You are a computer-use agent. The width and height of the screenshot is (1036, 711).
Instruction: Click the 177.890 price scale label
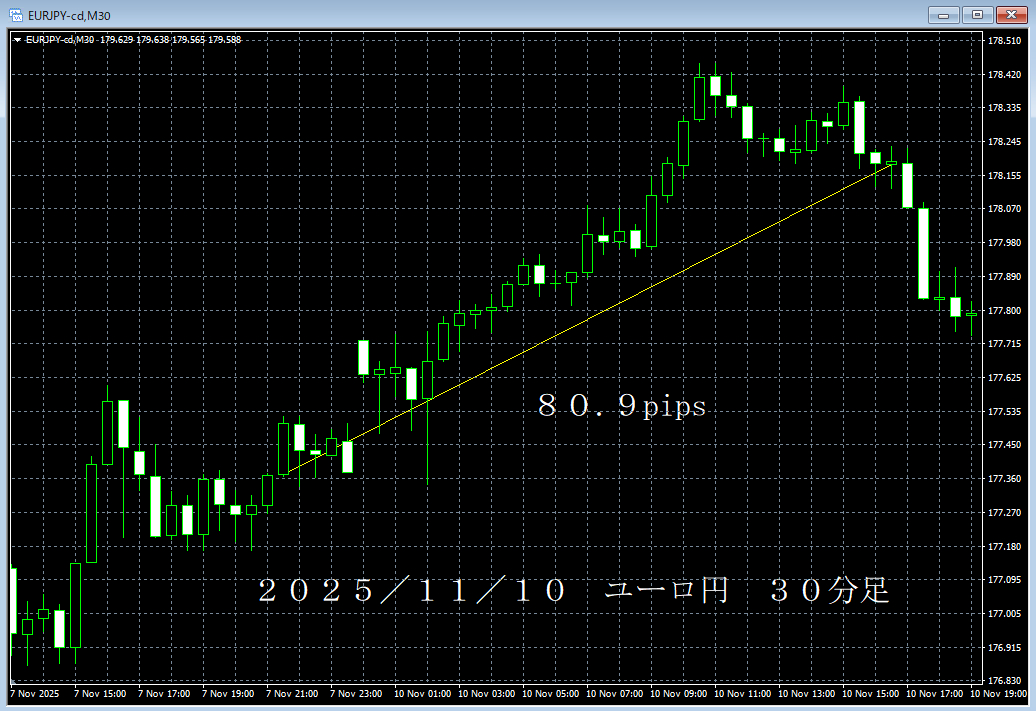[x=1004, y=277]
